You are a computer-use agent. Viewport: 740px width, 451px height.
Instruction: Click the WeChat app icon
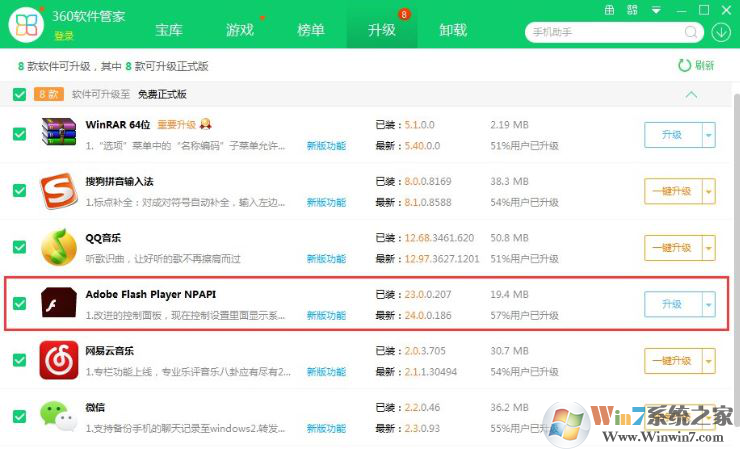59,416
